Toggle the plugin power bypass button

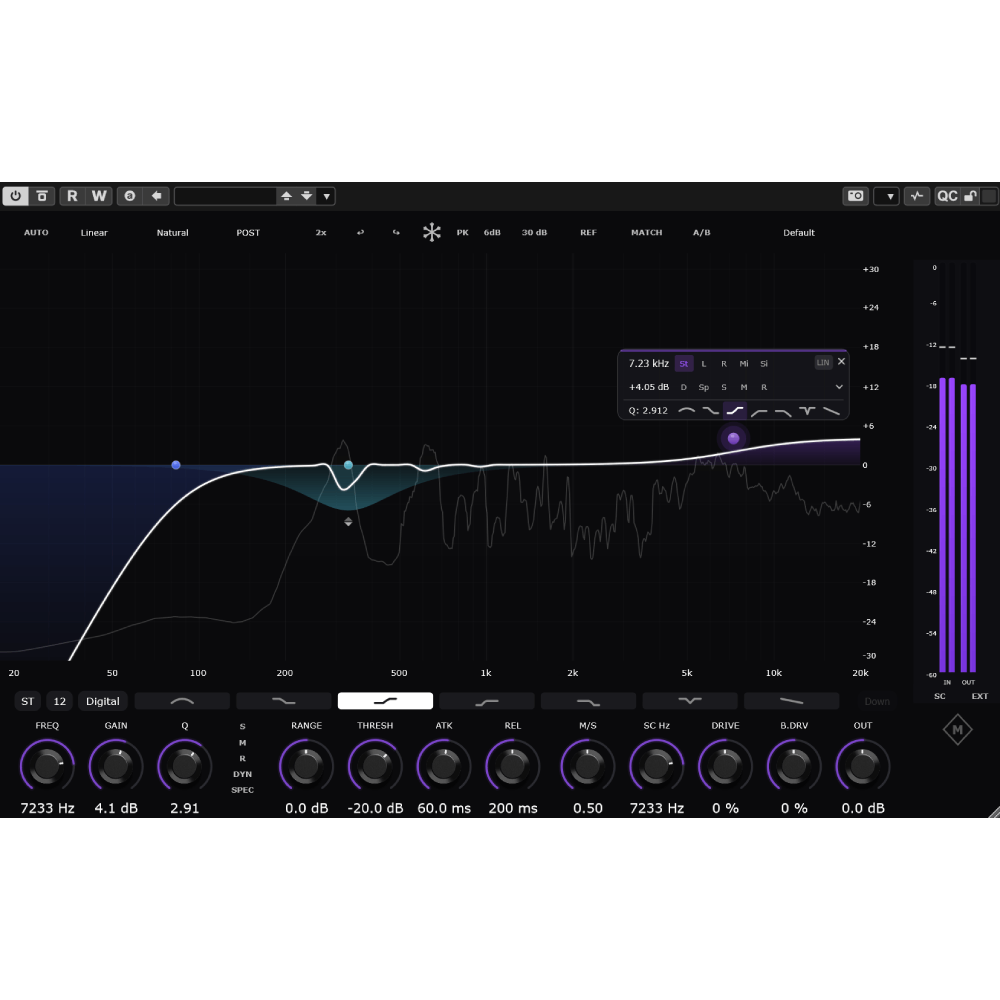[x=15, y=196]
